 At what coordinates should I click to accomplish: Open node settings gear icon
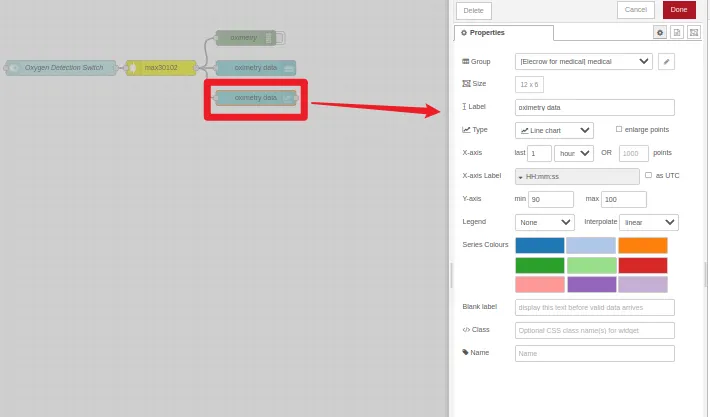click(x=660, y=32)
